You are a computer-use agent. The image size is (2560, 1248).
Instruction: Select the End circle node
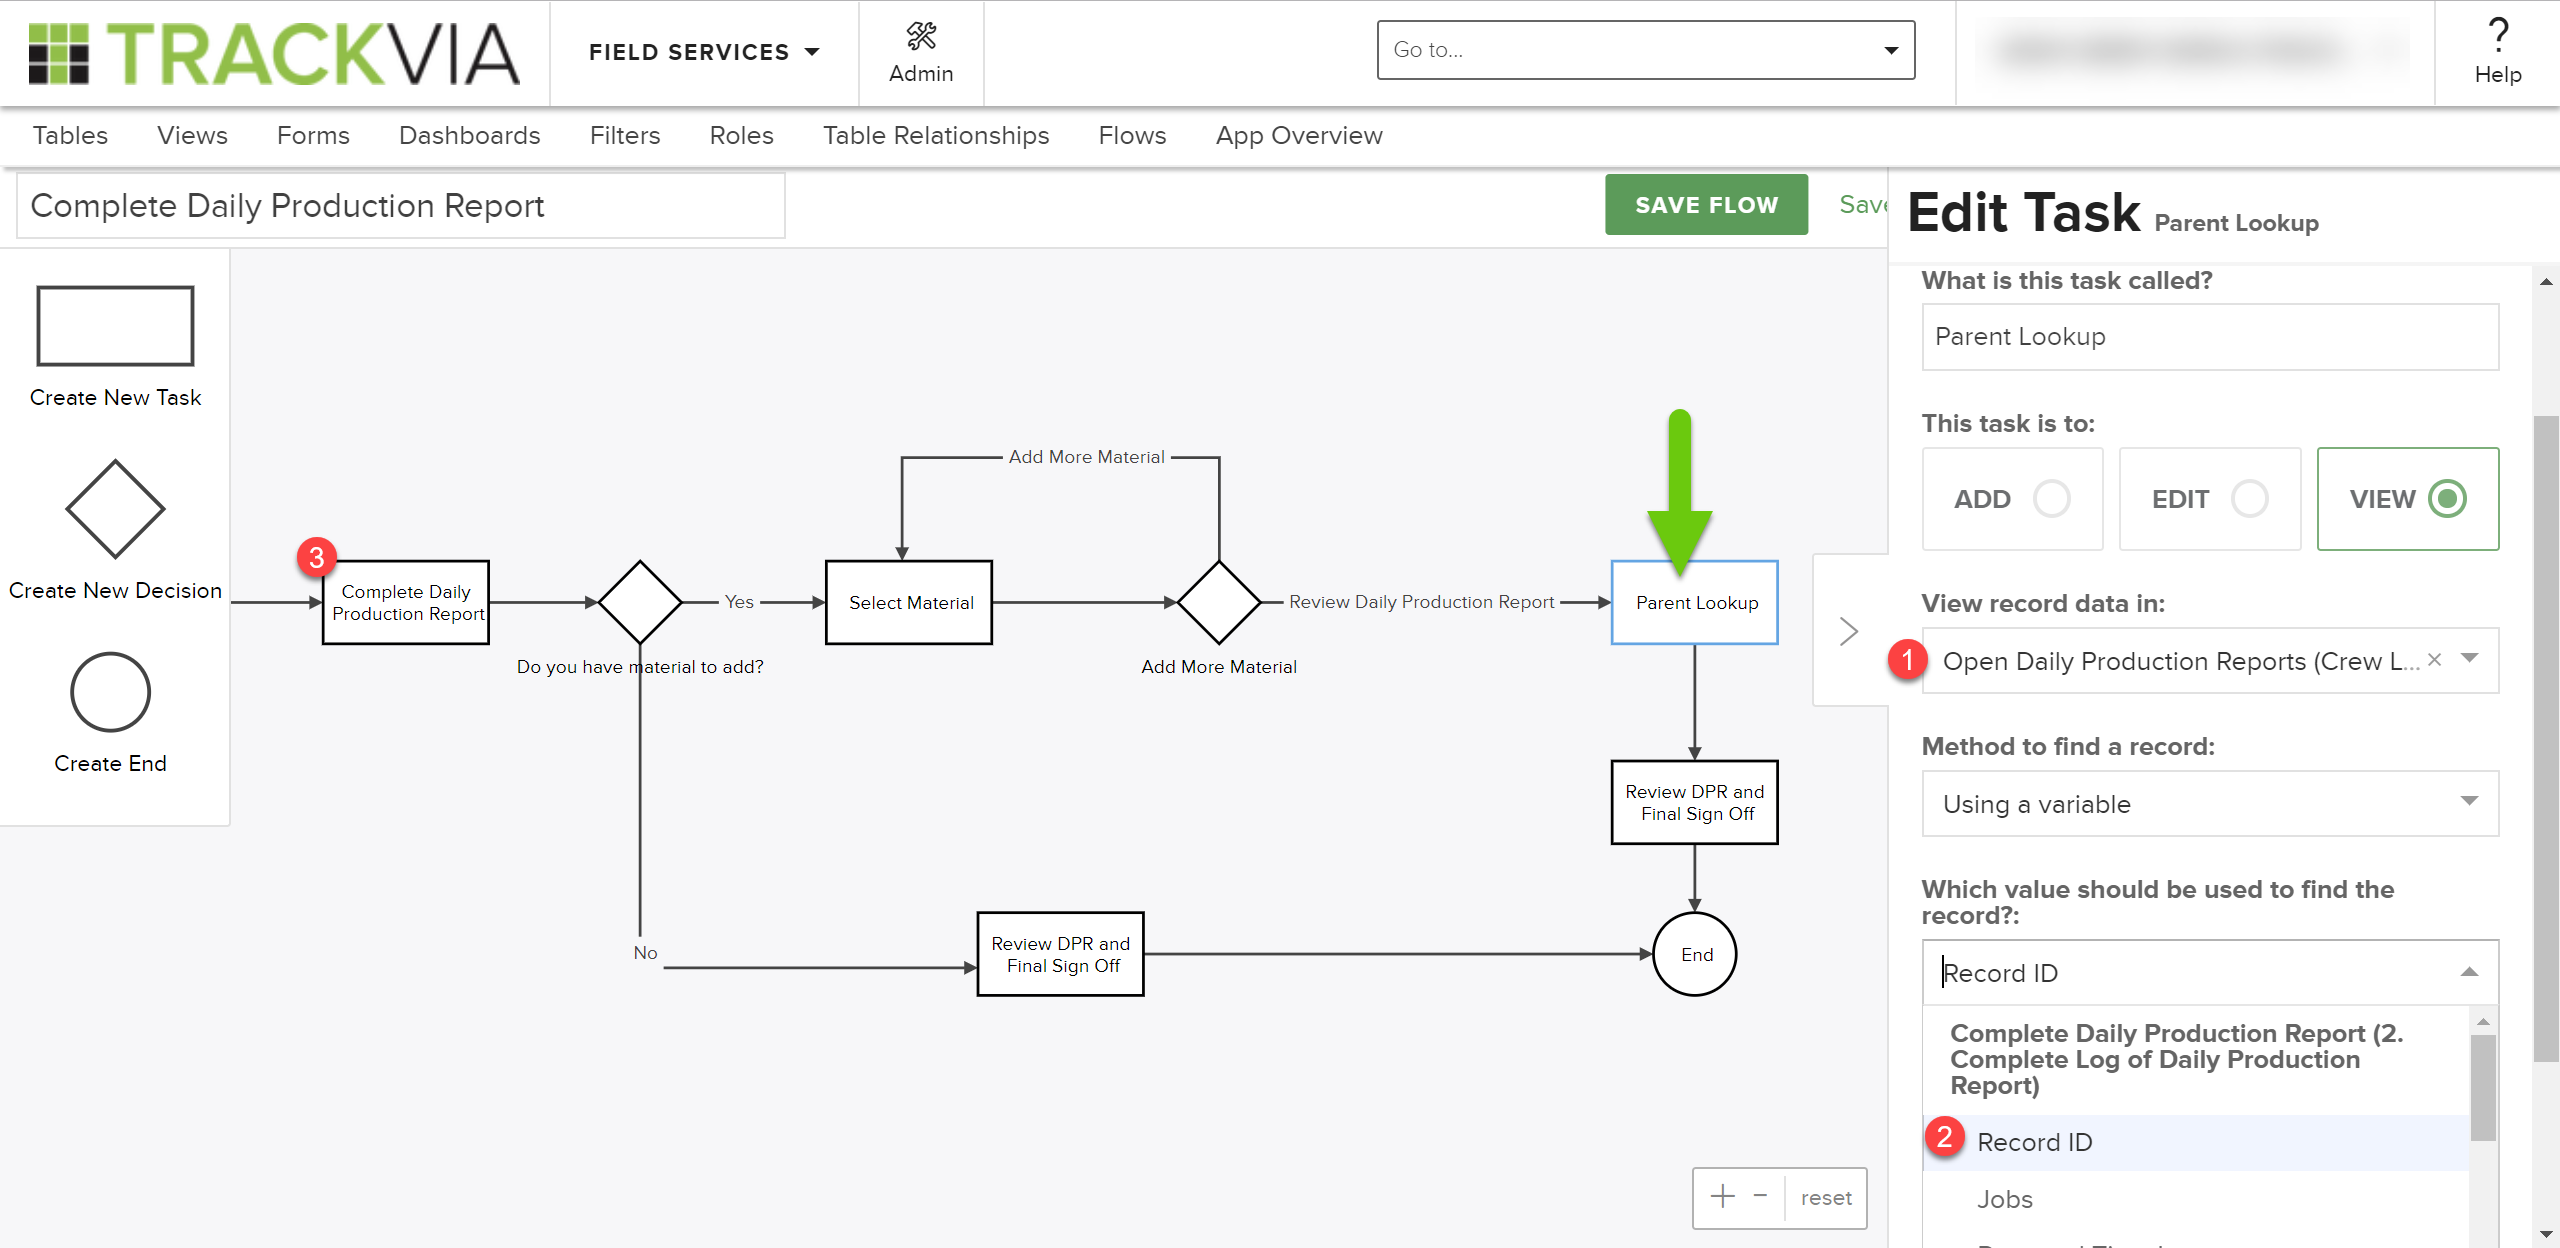point(1695,954)
